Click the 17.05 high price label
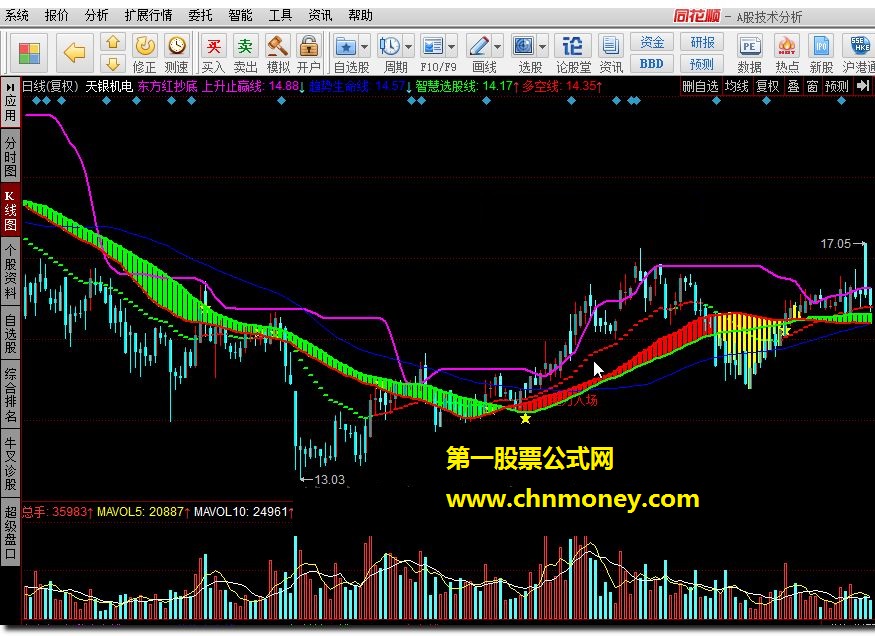Viewport: 875px width, 636px height. click(835, 244)
